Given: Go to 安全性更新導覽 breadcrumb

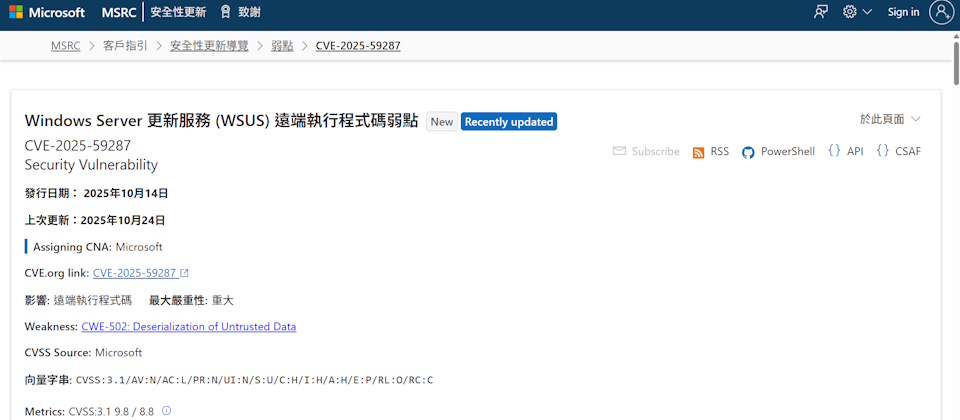Looking at the screenshot, I should pyautogui.click(x=209, y=46).
